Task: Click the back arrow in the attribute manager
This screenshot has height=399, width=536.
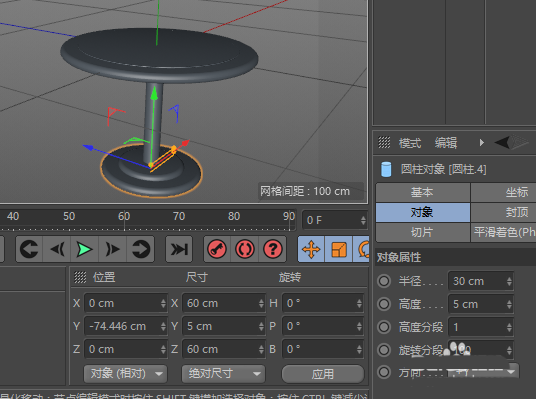Action: [502, 142]
